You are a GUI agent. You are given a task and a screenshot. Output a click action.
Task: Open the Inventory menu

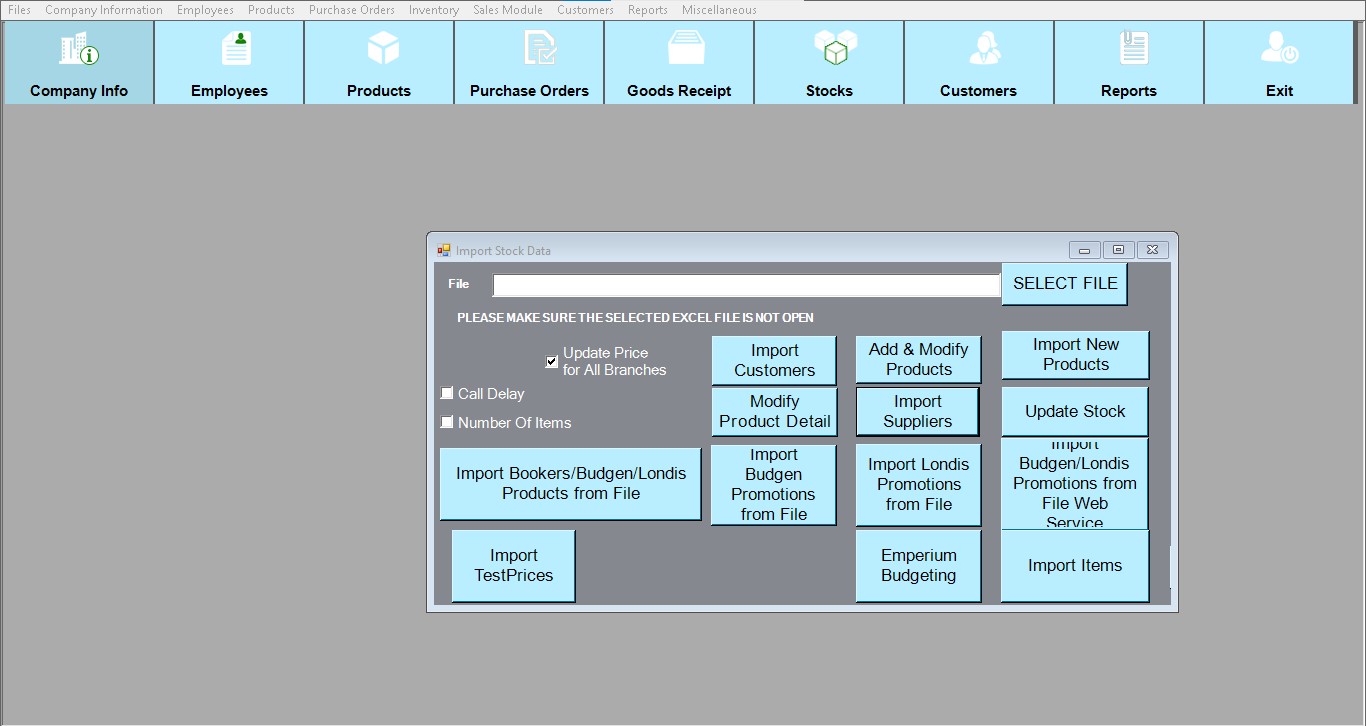433,10
